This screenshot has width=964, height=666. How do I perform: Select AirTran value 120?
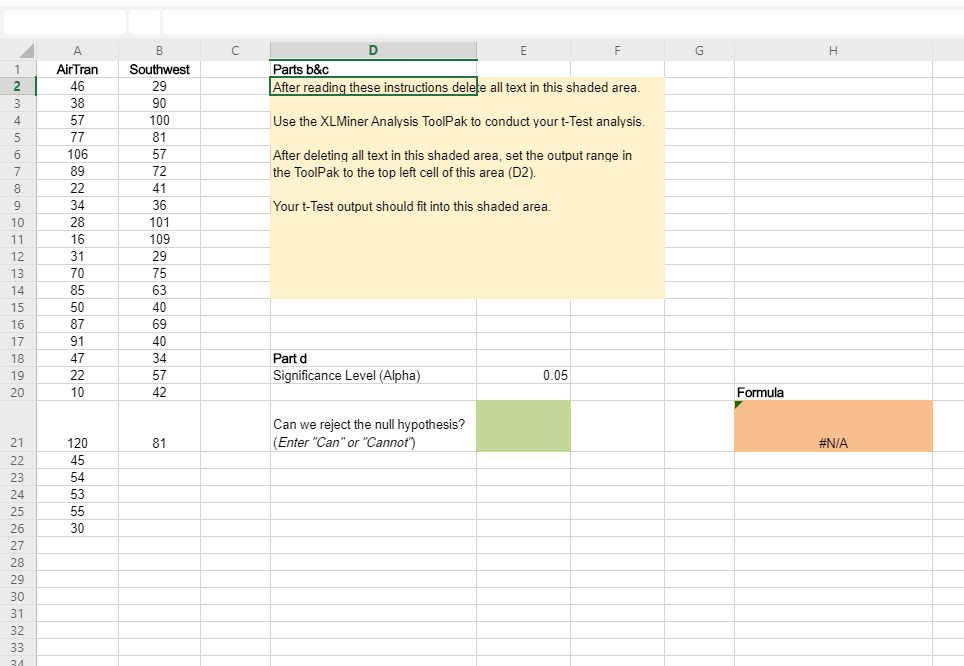(77, 426)
